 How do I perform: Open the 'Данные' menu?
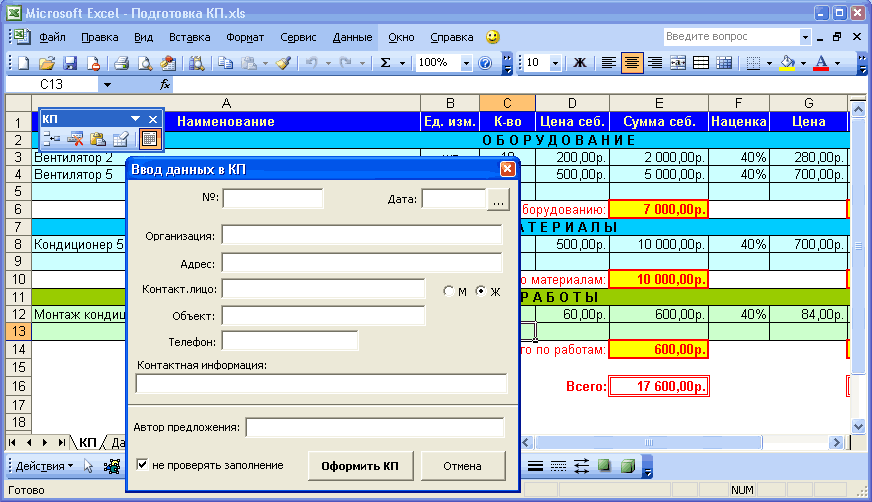point(352,37)
